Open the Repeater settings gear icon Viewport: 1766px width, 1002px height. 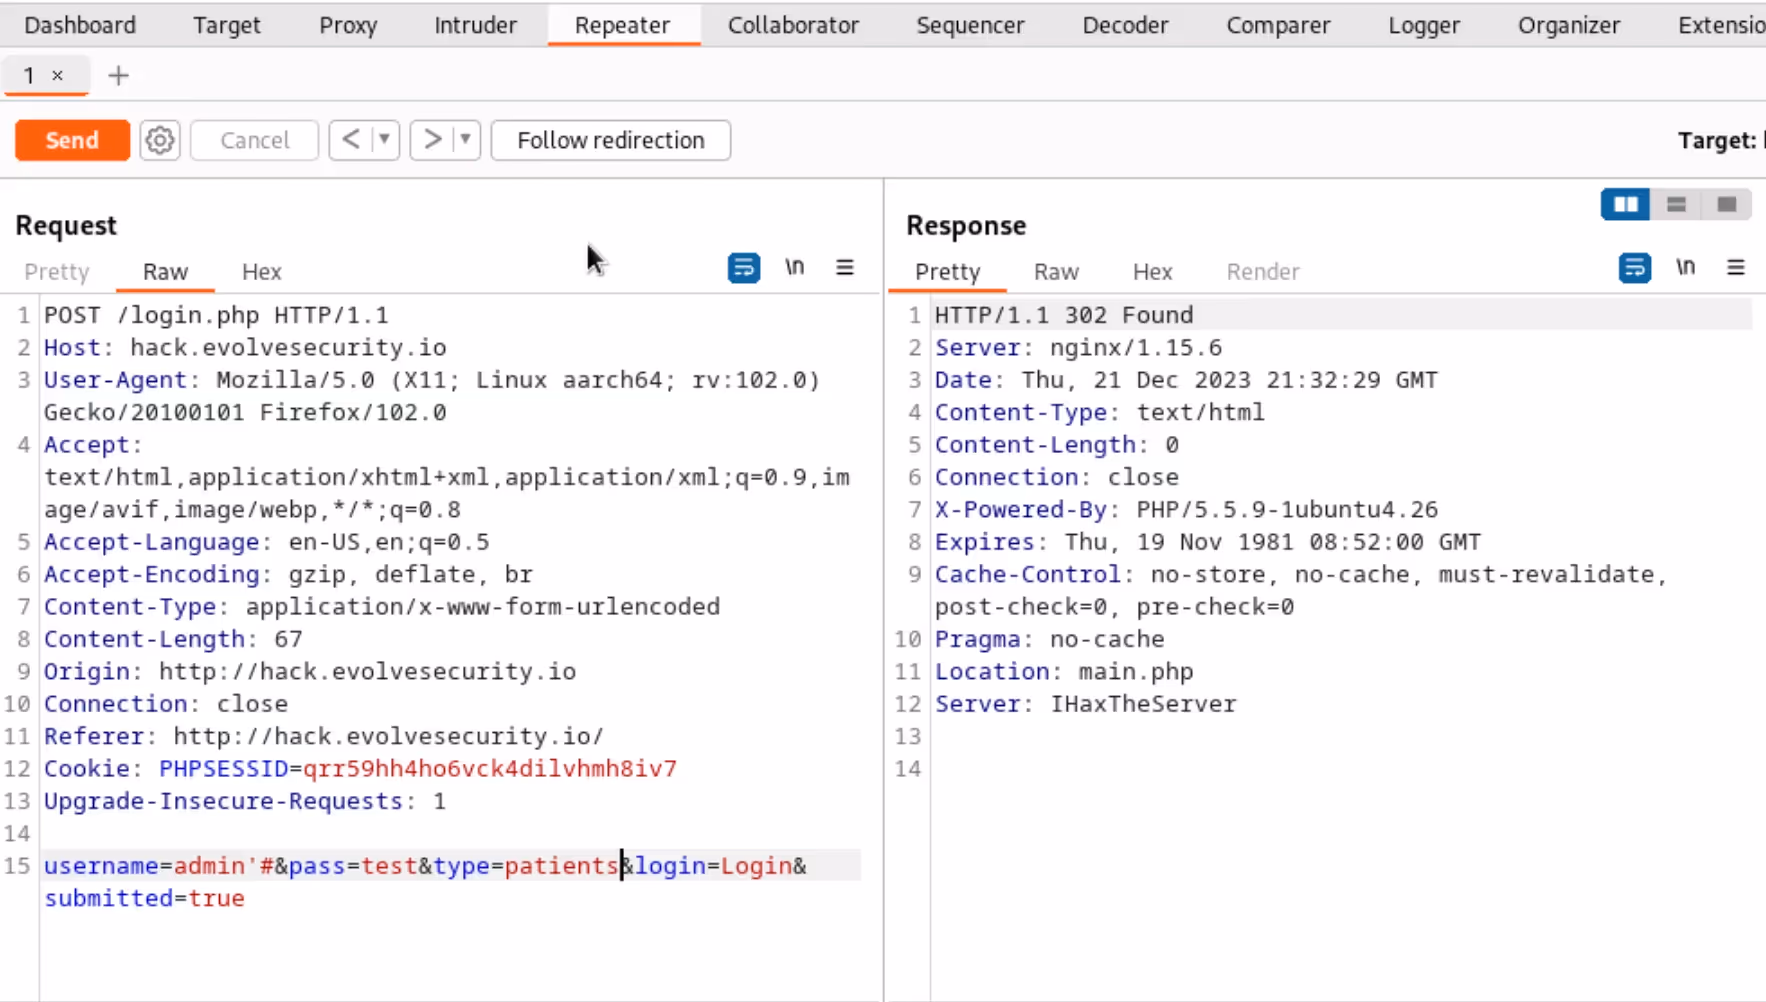point(159,140)
